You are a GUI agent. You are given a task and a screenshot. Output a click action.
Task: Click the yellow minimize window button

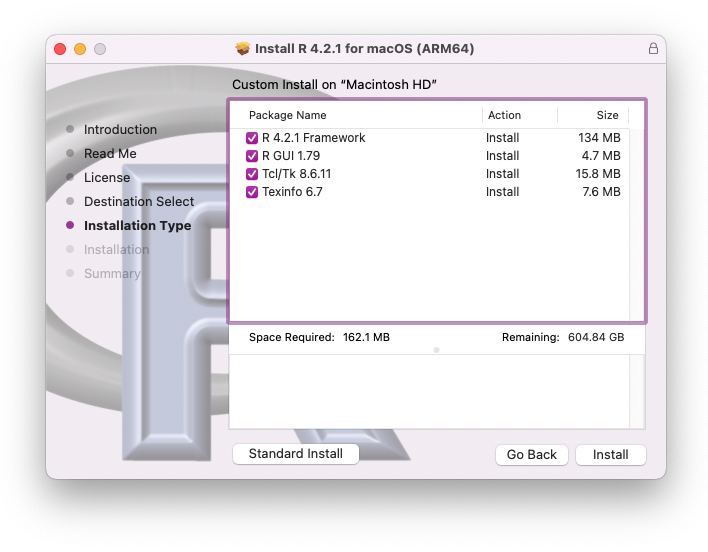80,49
